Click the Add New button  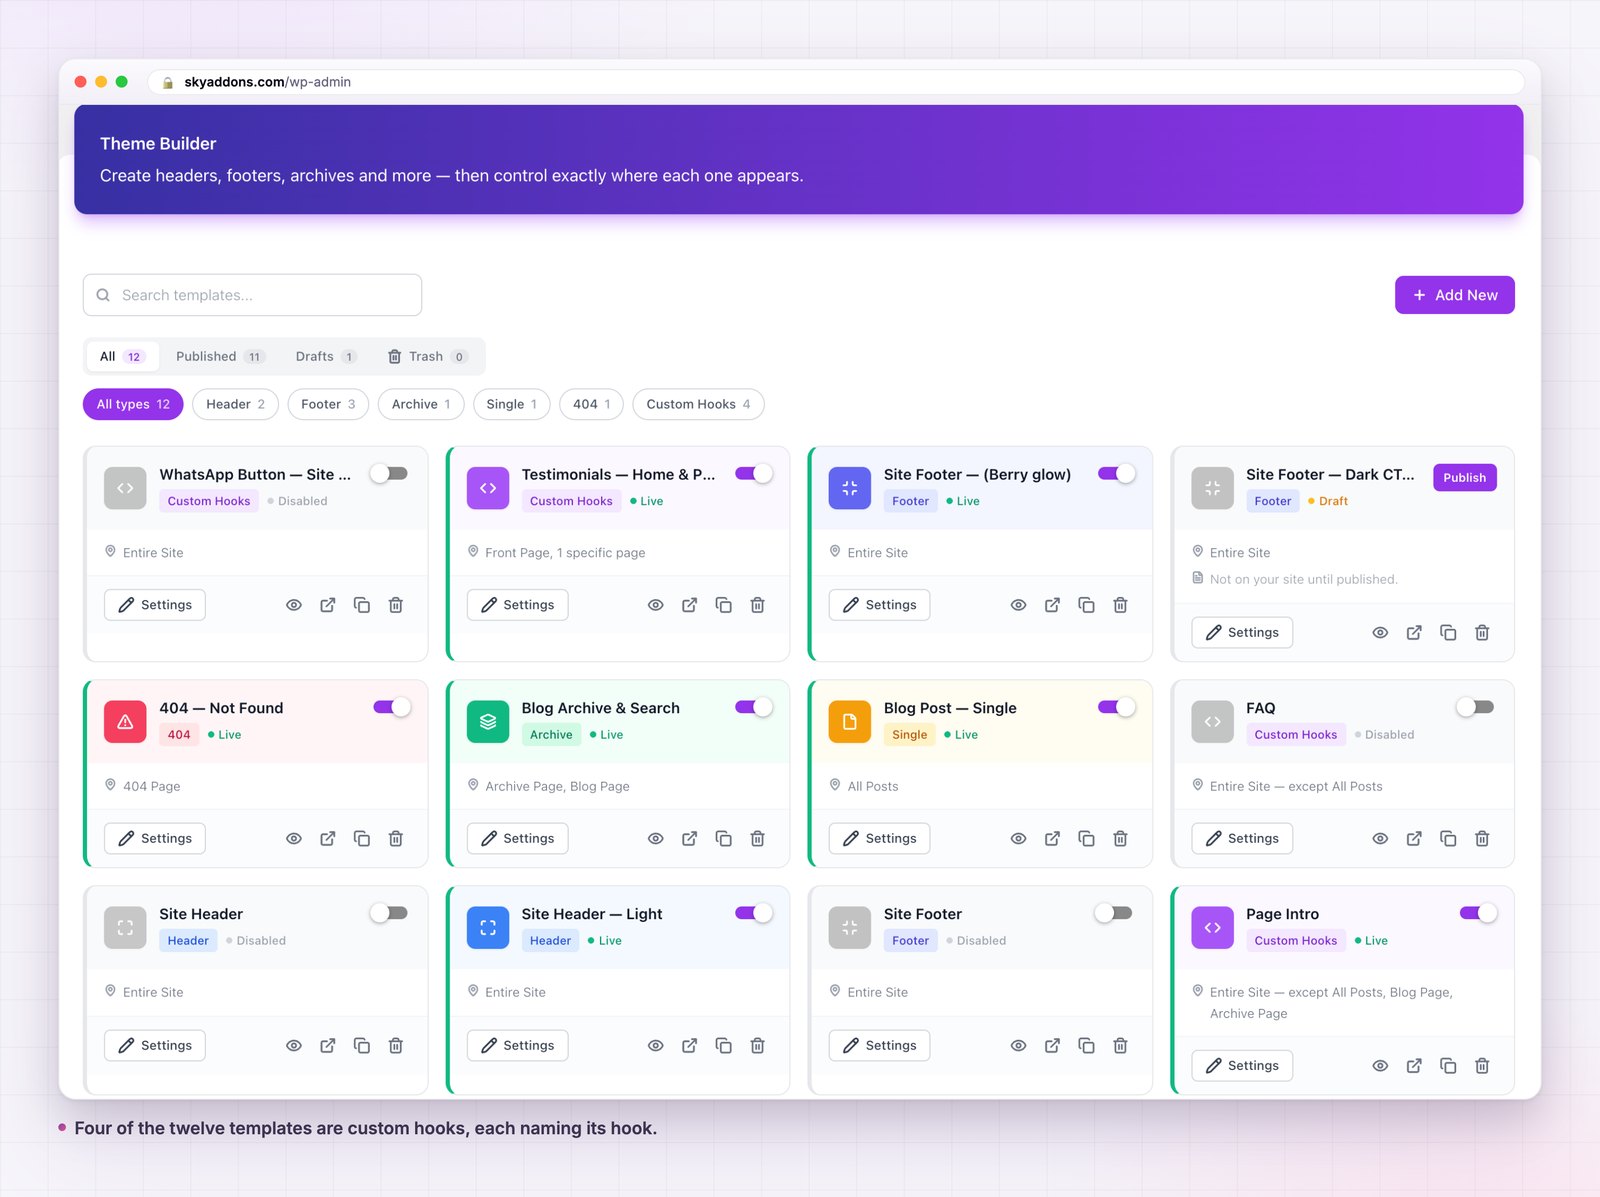pos(1455,295)
